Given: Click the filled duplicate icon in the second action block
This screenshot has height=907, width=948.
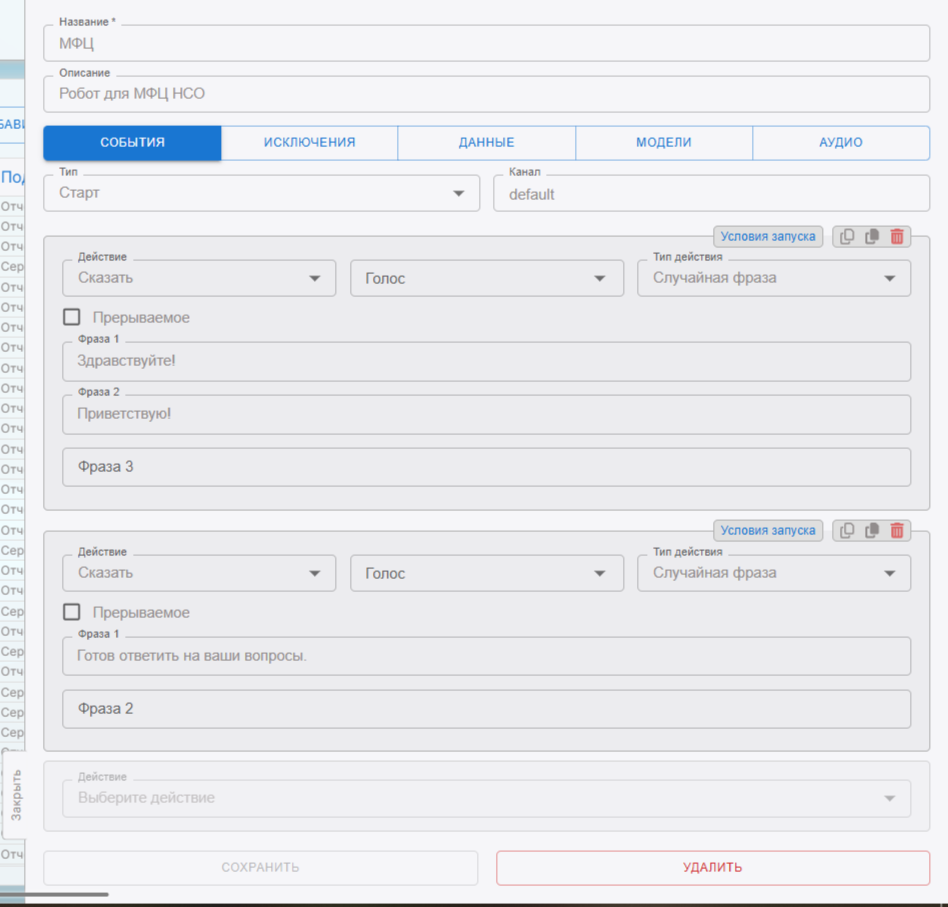Looking at the screenshot, I should 872,531.
